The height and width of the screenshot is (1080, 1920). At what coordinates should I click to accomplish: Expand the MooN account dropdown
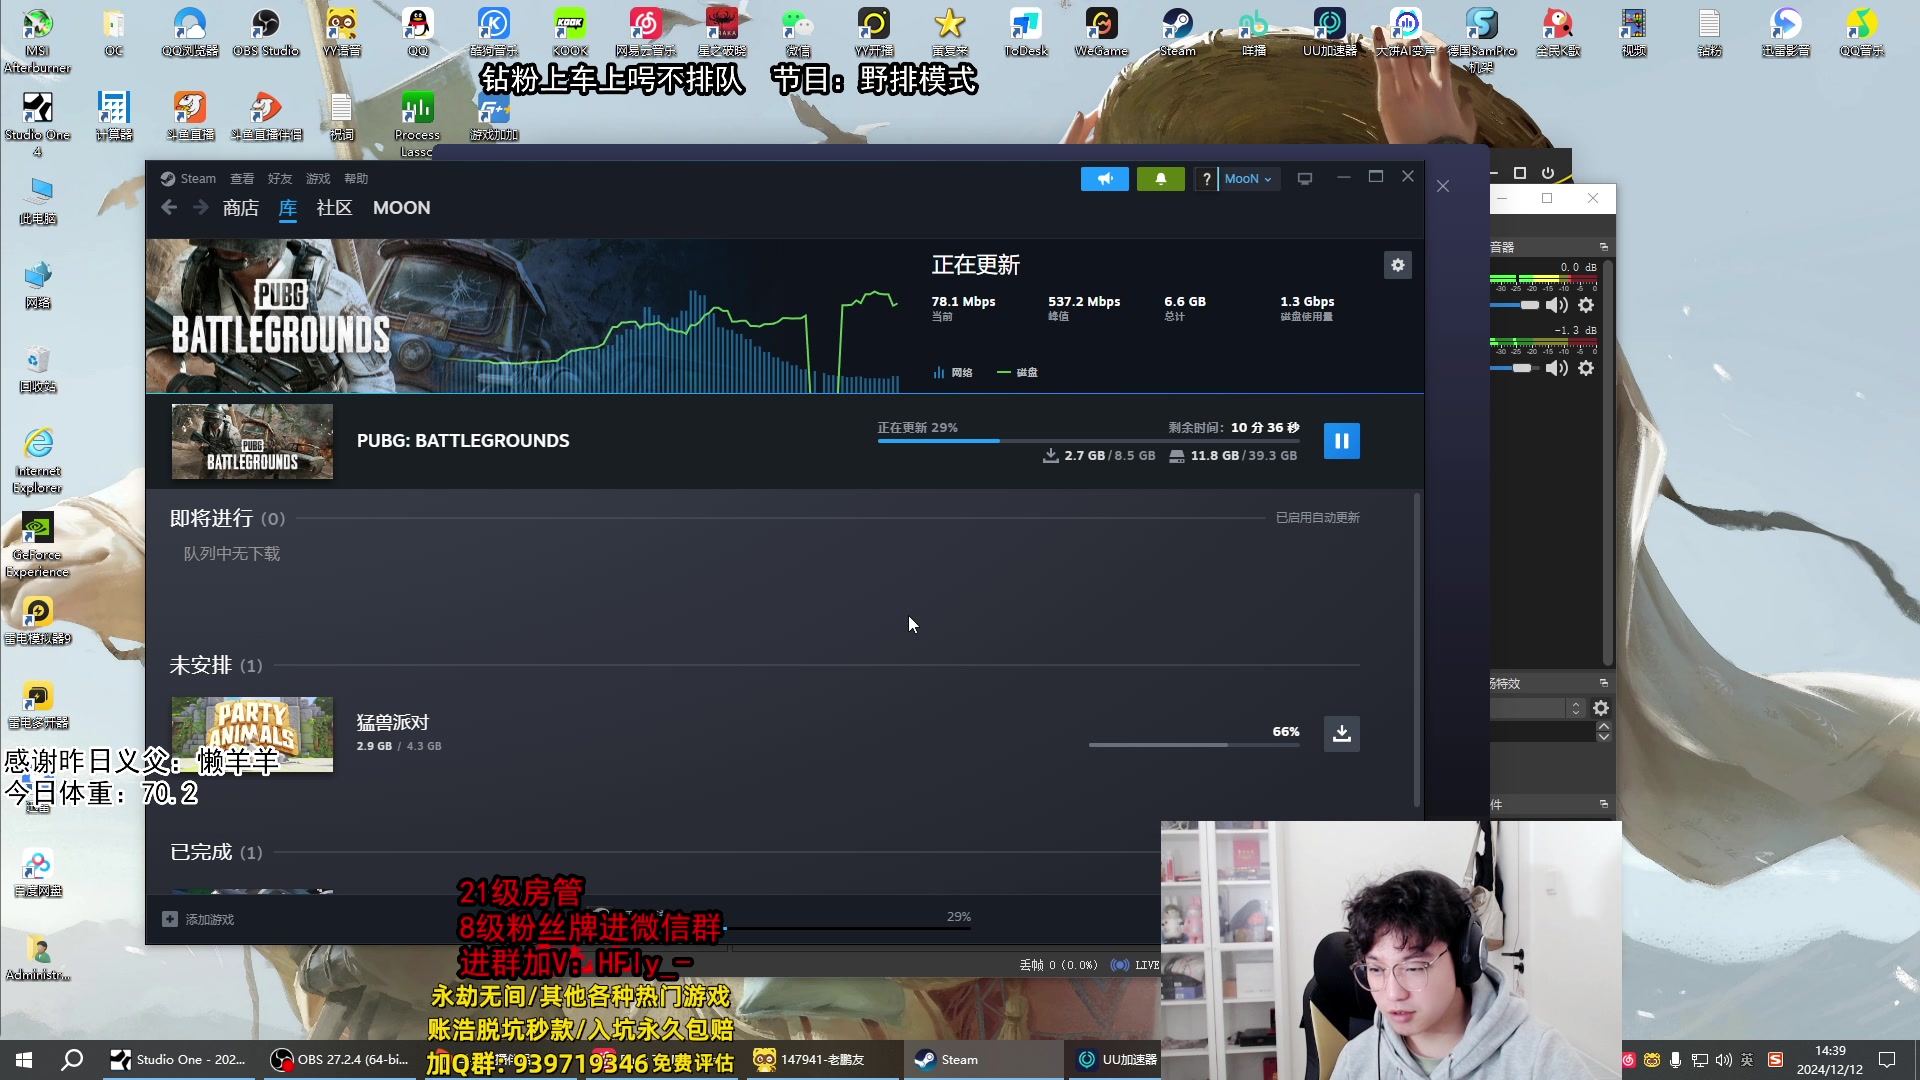click(x=1248, y=179)
